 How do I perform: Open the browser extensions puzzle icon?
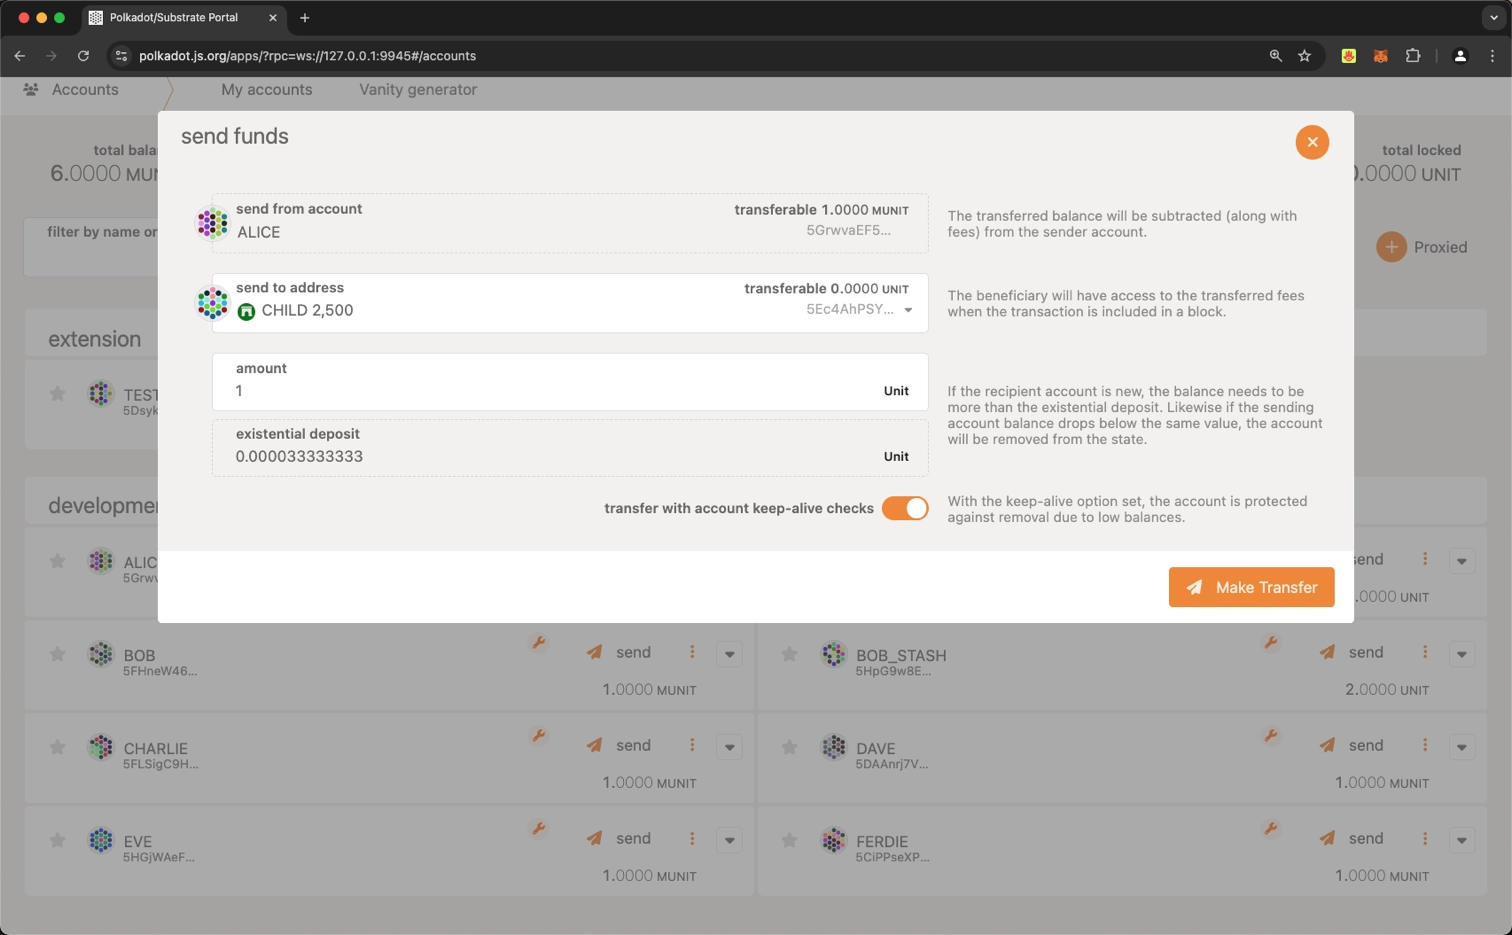pos(1412,56)
